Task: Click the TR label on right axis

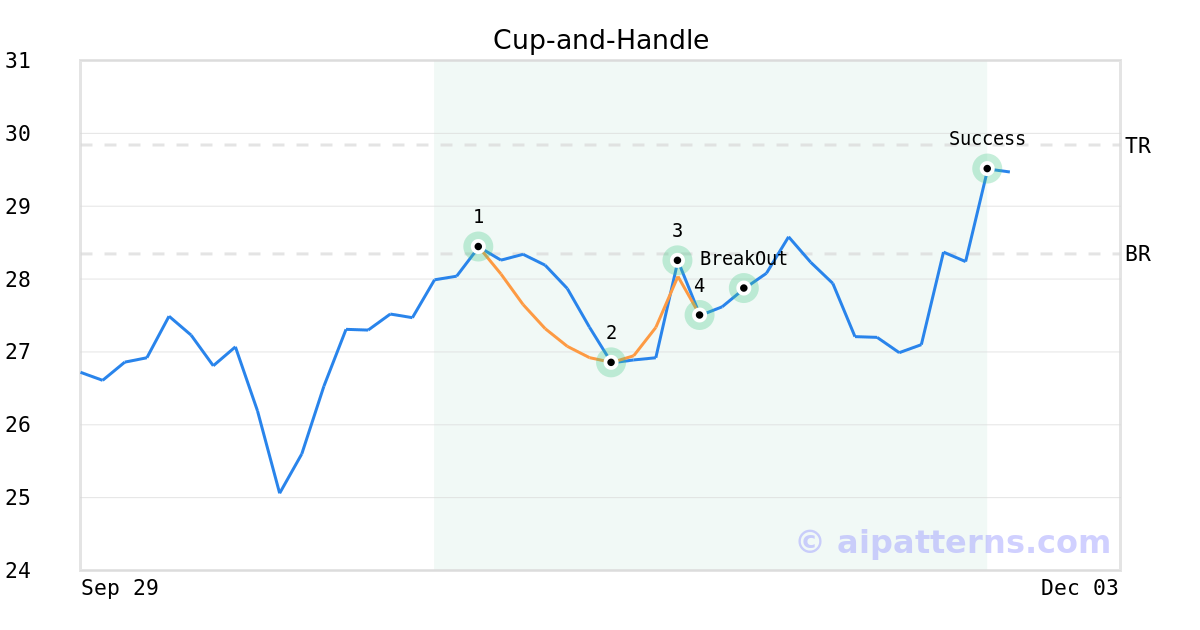Action: tap(1138, 146)
